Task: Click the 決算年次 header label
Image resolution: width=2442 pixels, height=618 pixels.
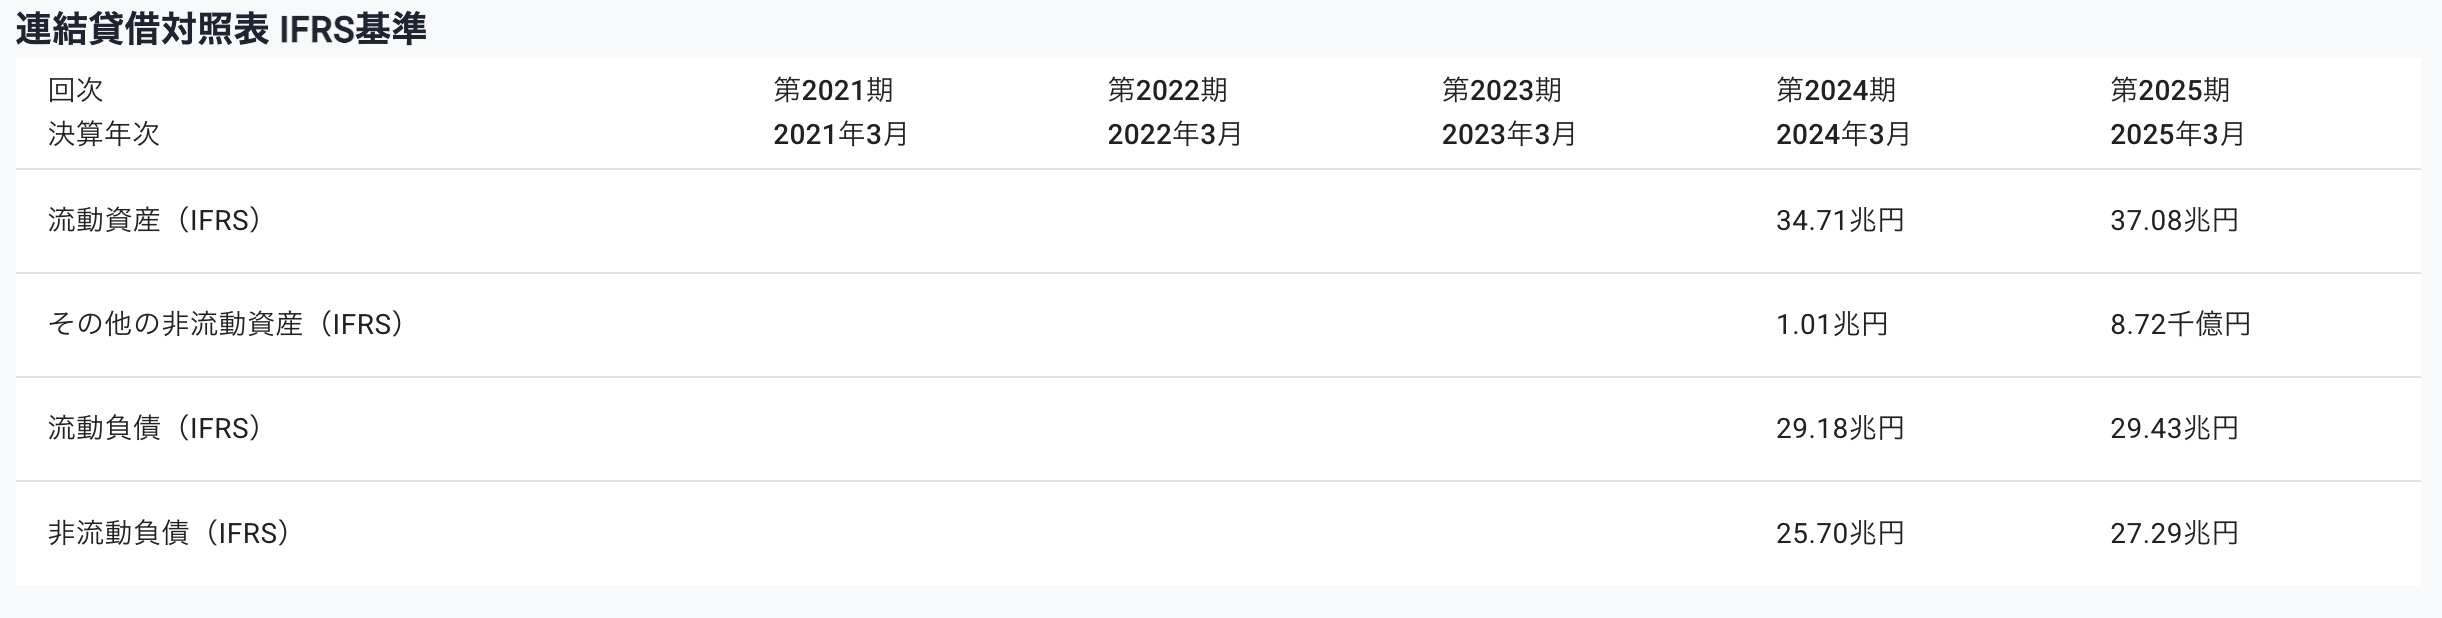Action: coord(104,134)
